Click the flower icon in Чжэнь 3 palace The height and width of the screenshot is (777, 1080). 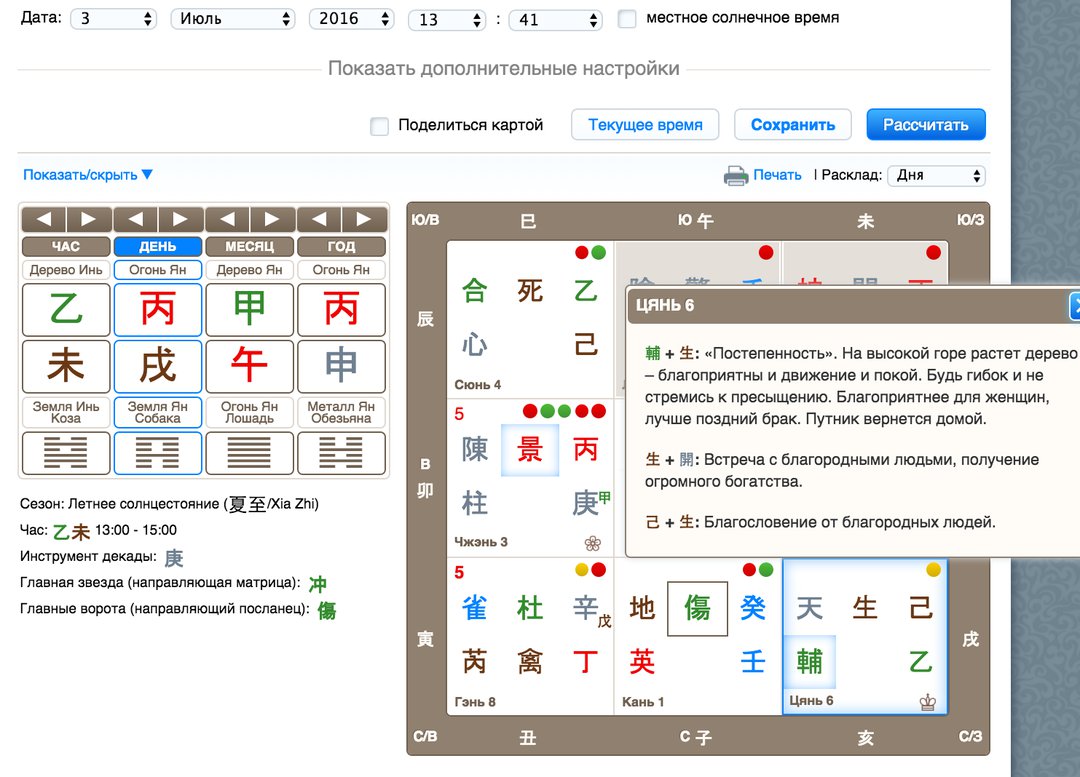(593, 543)
